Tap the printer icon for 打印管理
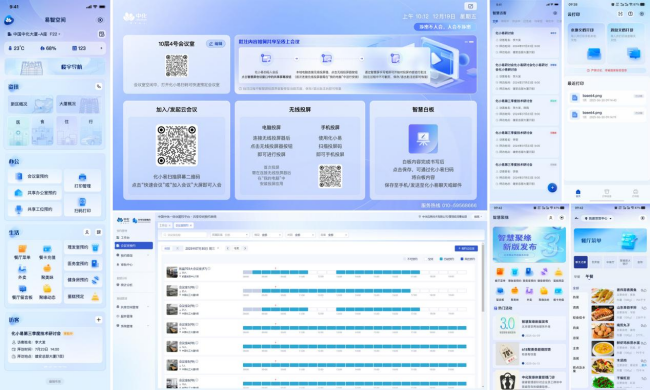Screen dimensions: 650x390 click(82, 177)
